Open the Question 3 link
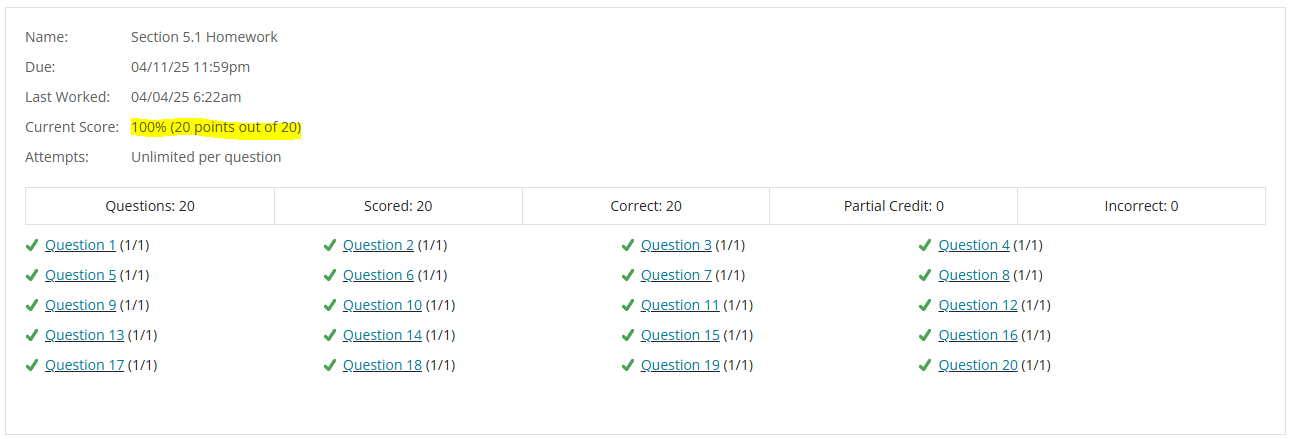 (676, 245)
